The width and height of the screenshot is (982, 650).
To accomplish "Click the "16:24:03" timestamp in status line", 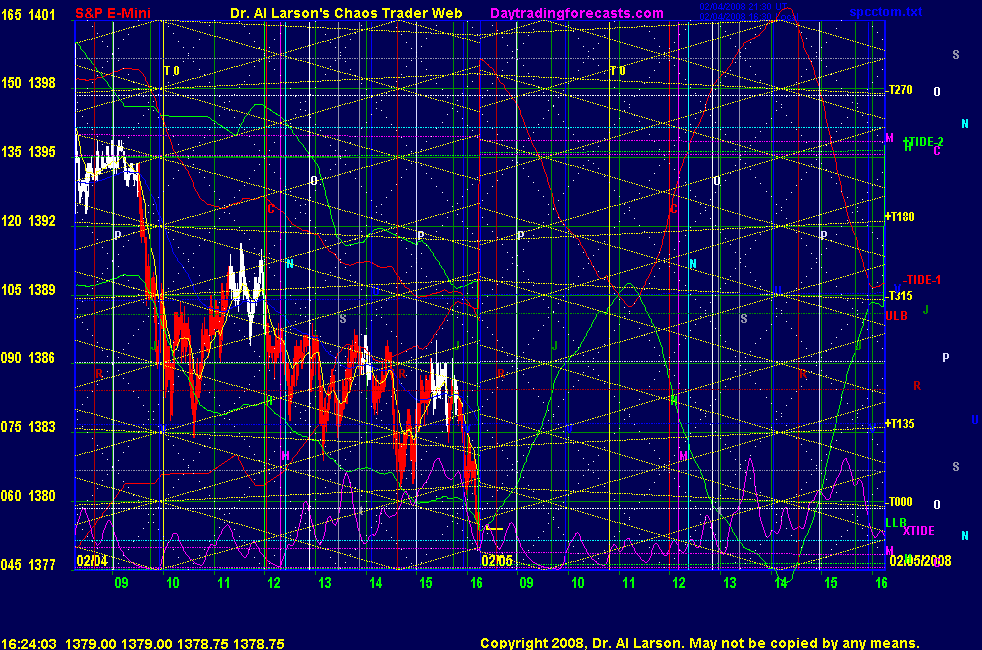I will (29, 644).
